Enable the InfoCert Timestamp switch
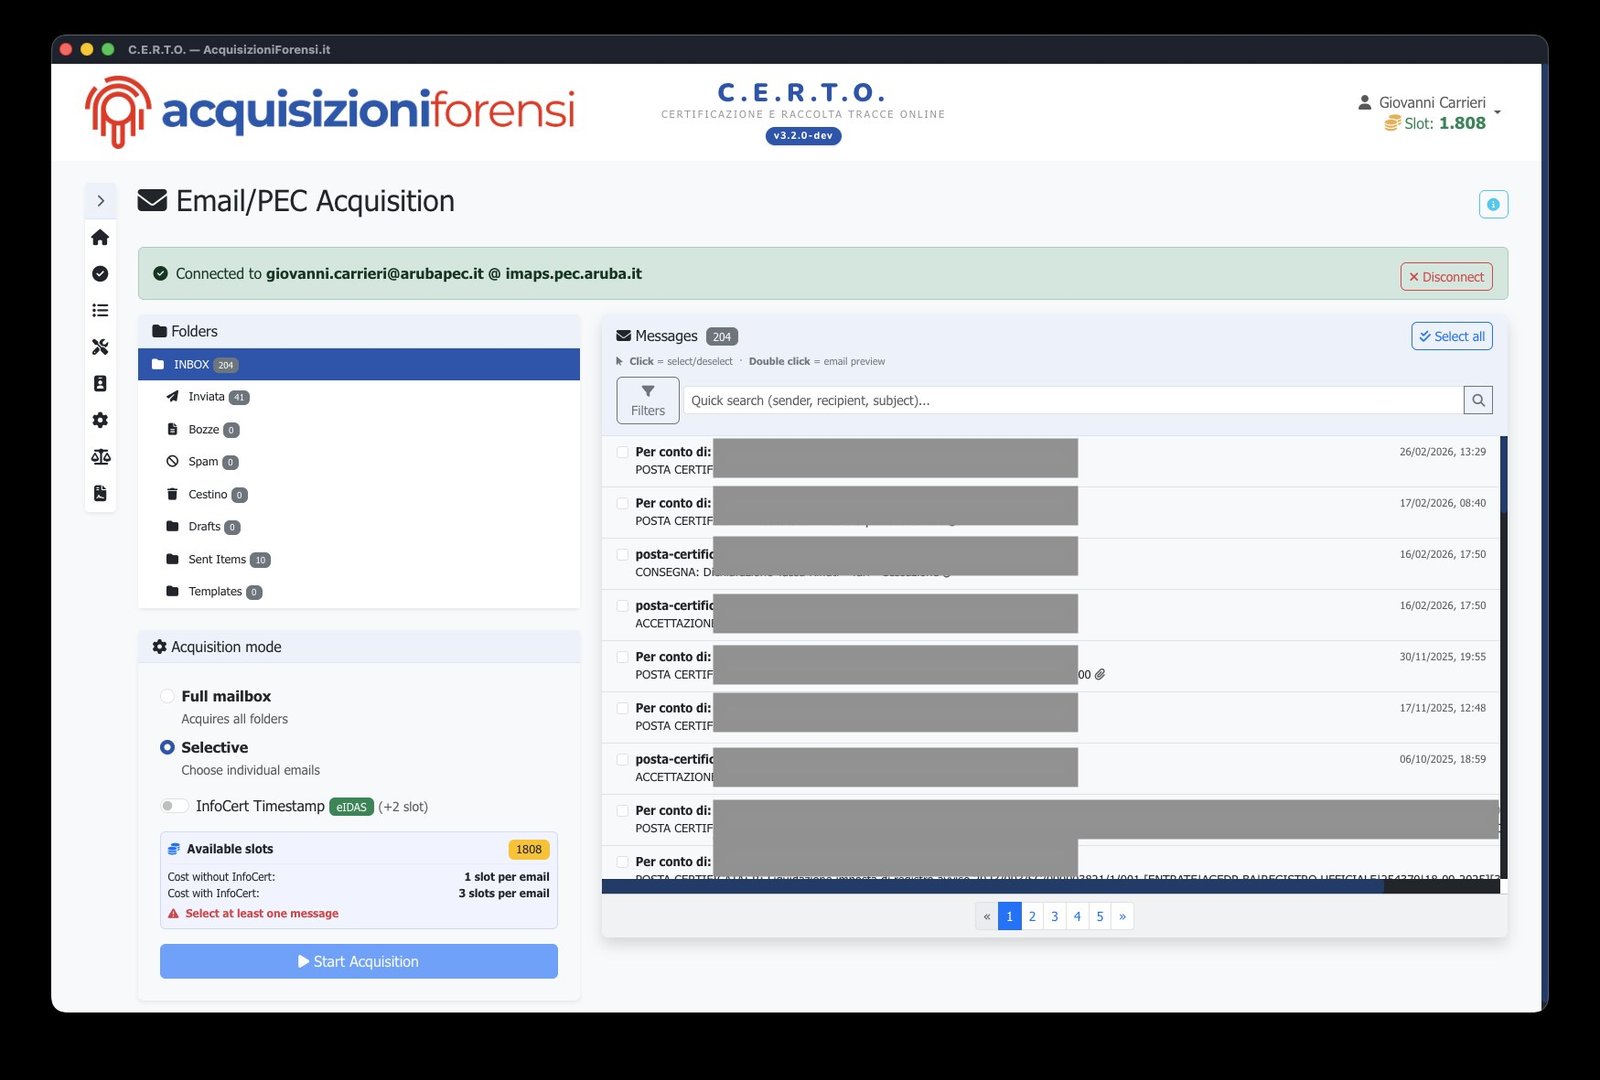 click(x=174, y=806)
